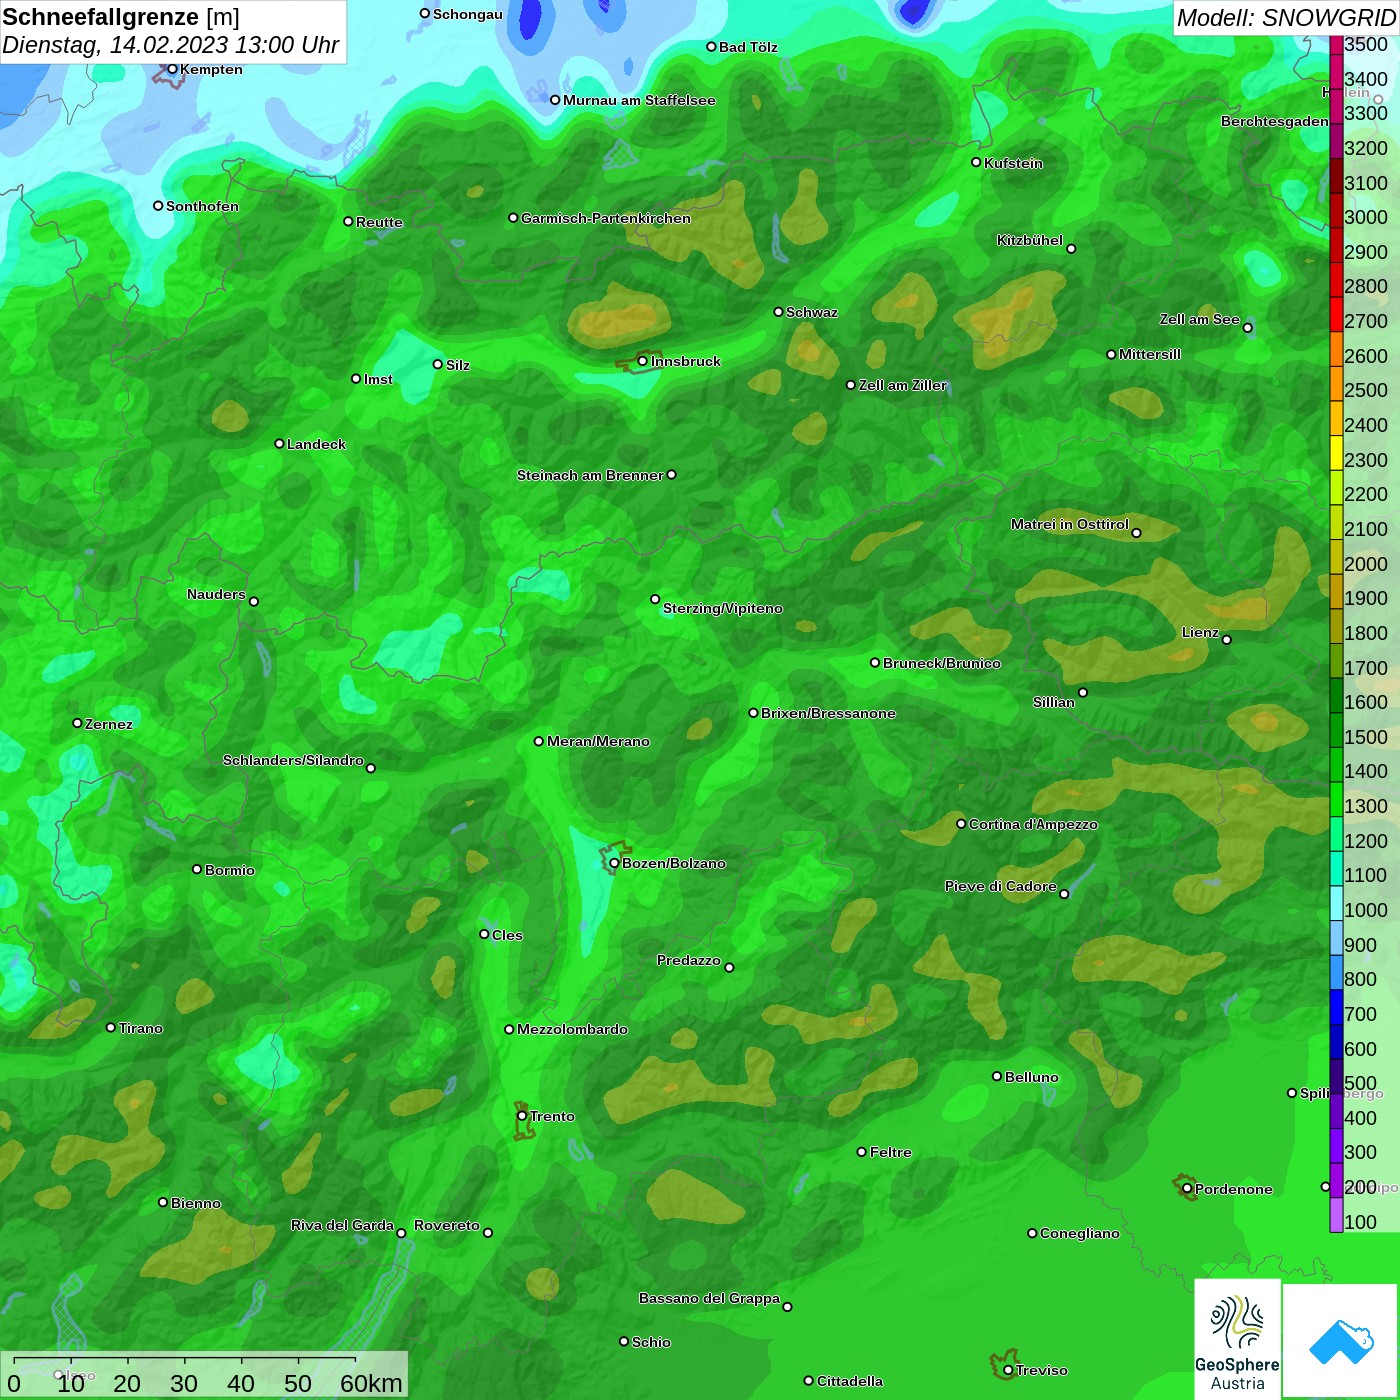The image size is (1400, 1400).
Task: Click the GeoSphere Austria logo
Action: tap(1237, 1339)
